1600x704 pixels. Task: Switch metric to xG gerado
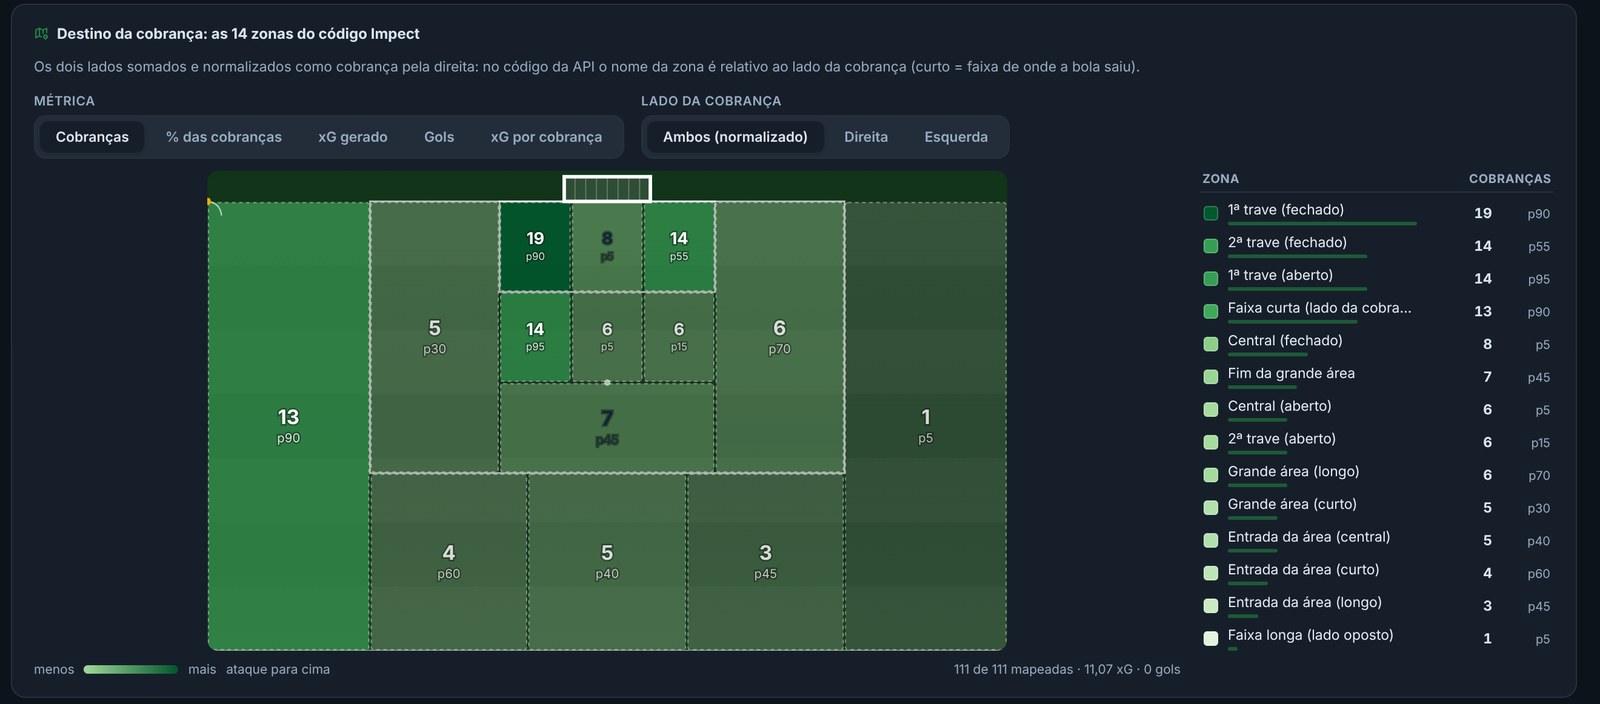[353, 137]
